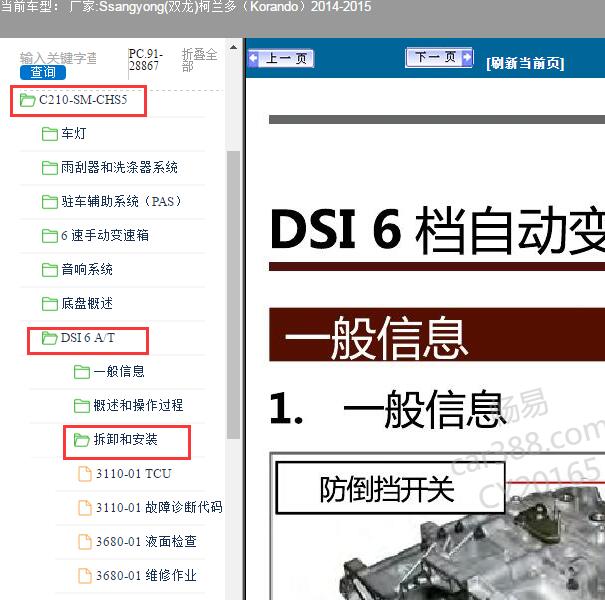This screenshot has height=600, width=605.
Task: Go to next page with 下一页
Action: coord(439,57)
